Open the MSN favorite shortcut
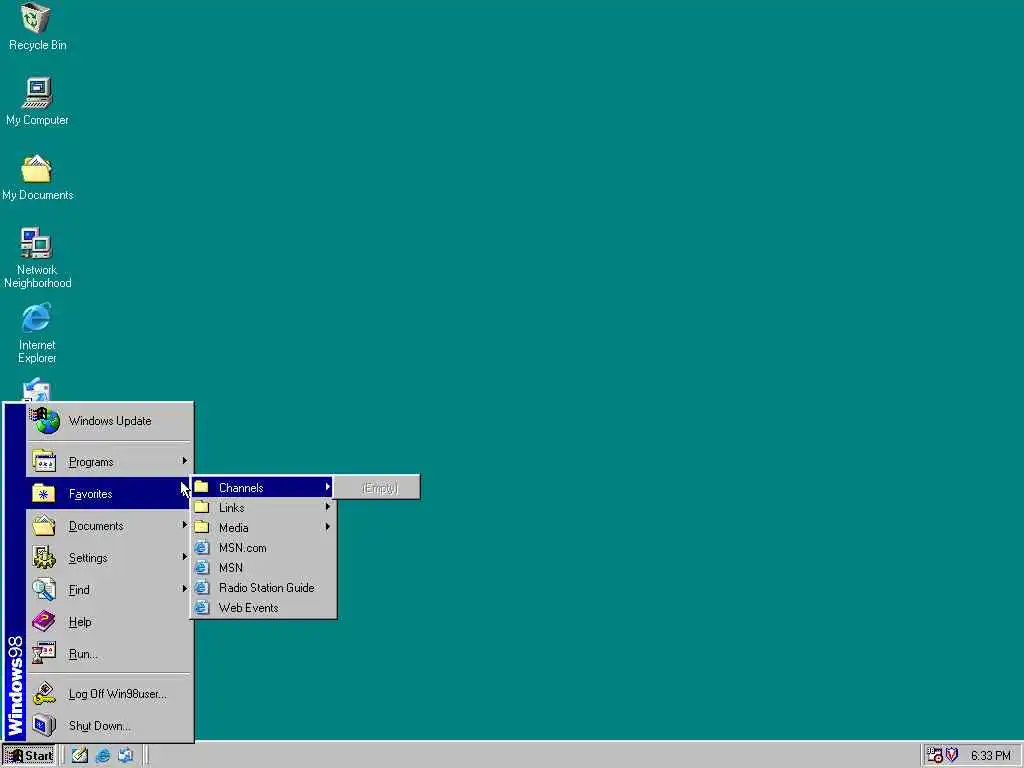The width and height of the screenshot is (1024, 768). [x=263, y=568]
